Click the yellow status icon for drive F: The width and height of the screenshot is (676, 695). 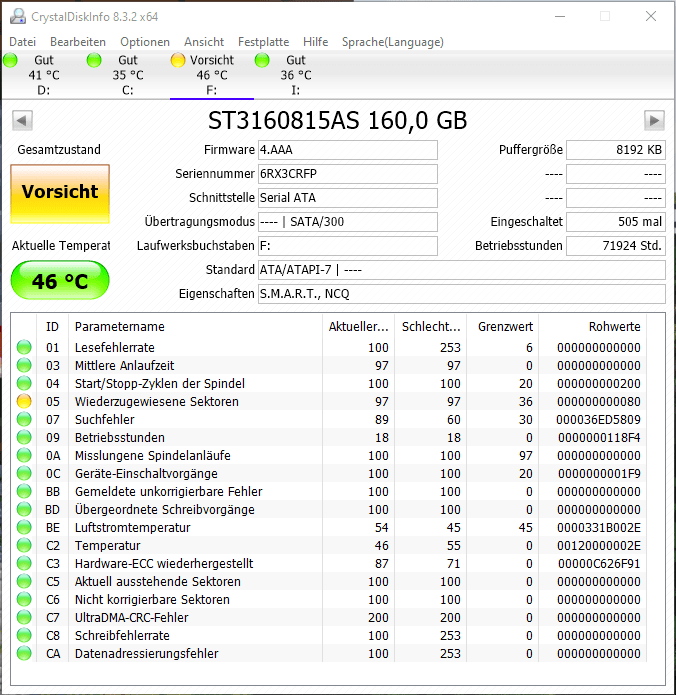pyautogui.click(x=178, y=60)
